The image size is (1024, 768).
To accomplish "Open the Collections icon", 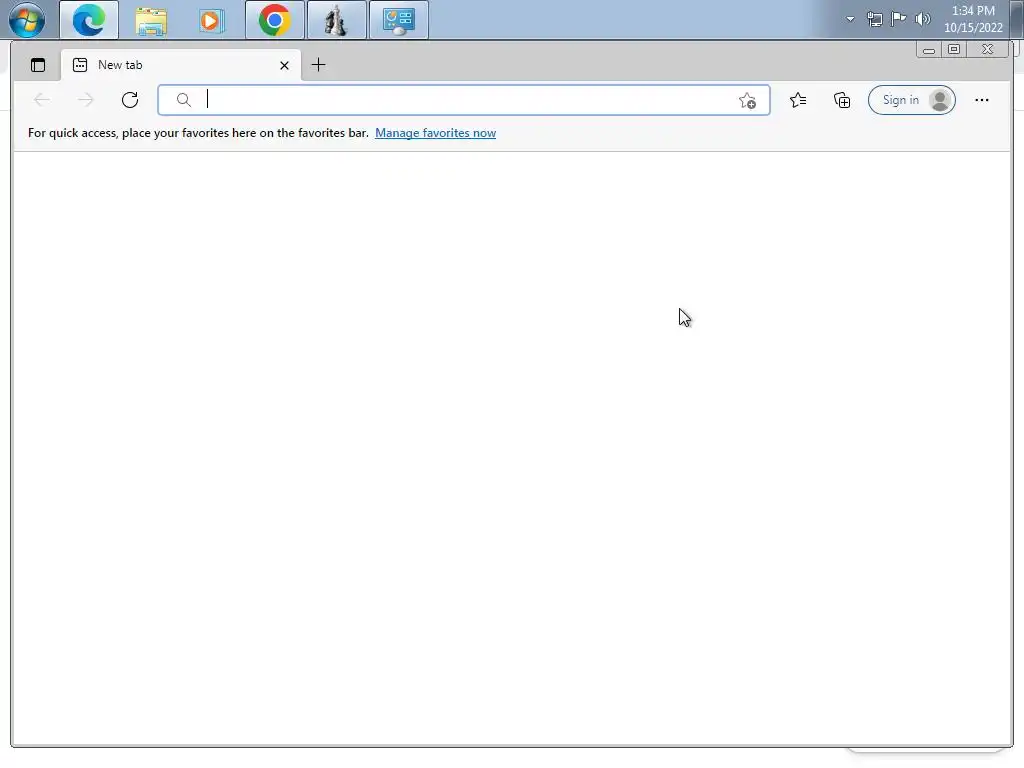I will click(x=842, y=100).
